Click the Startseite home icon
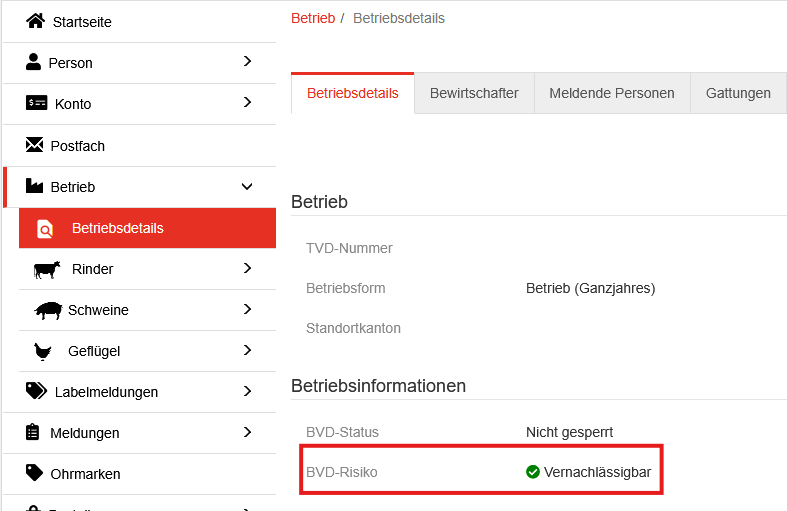The image size is (787, 511). pos(35,21)
